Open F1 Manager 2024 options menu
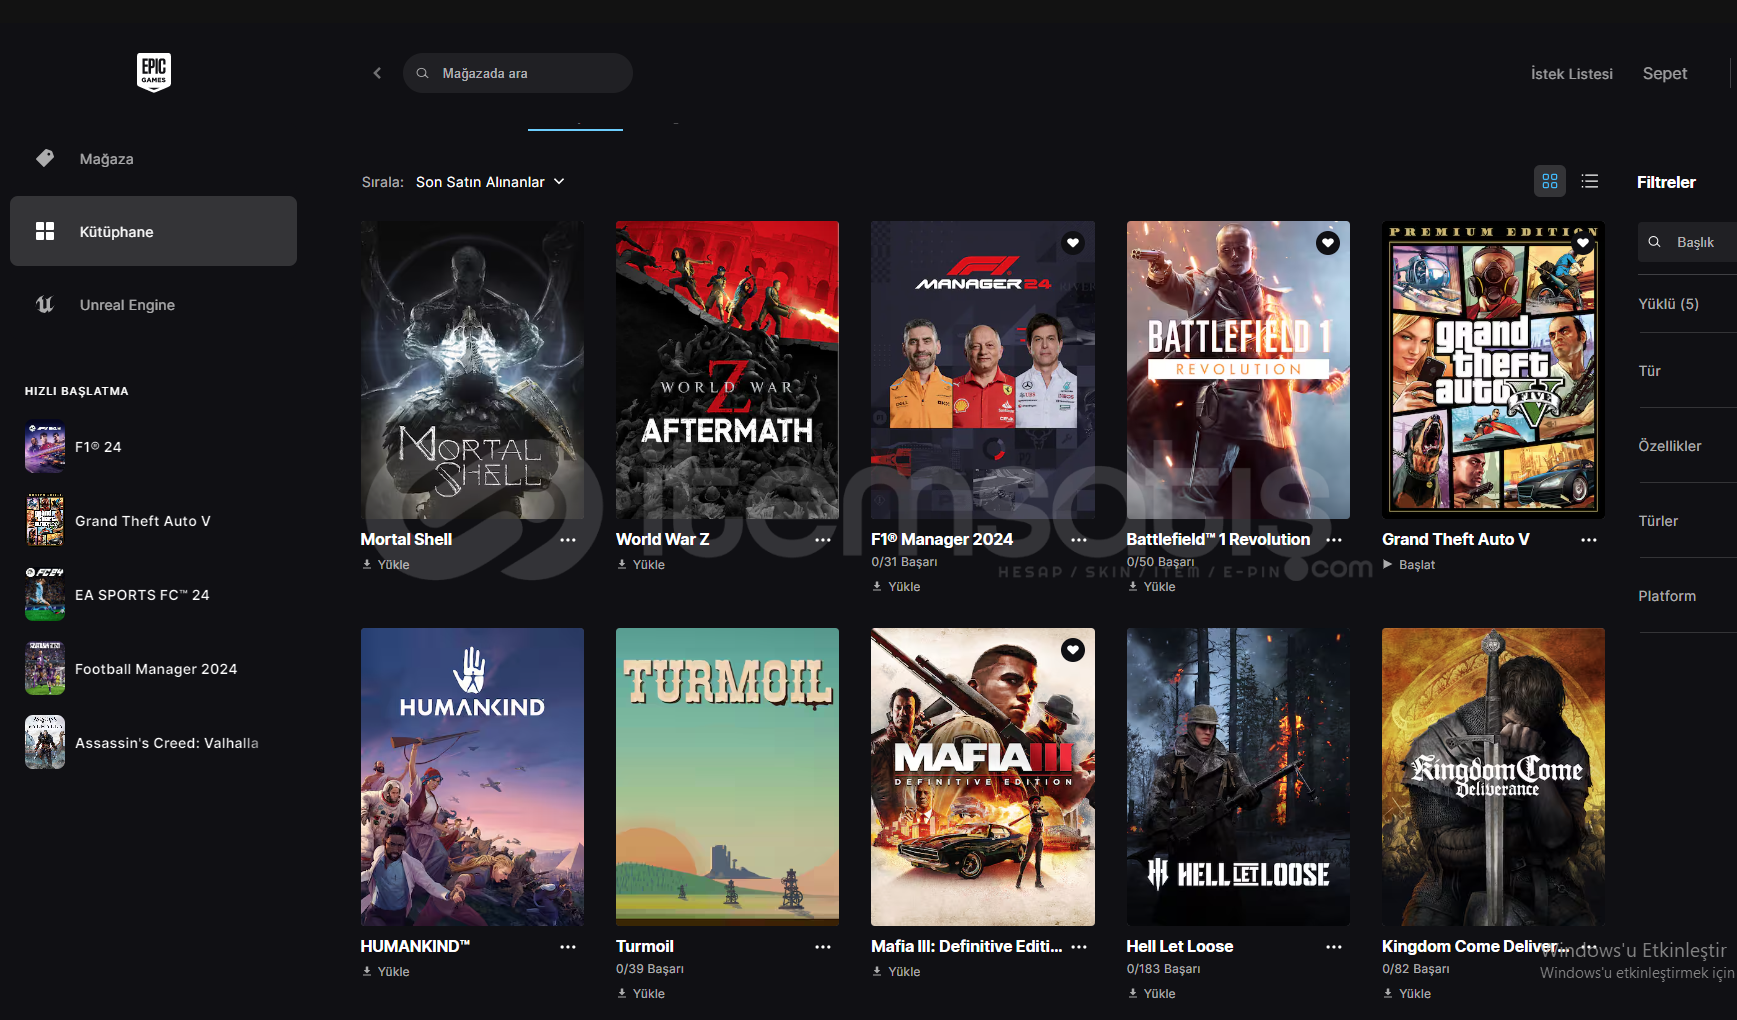 click(1079, 540)
